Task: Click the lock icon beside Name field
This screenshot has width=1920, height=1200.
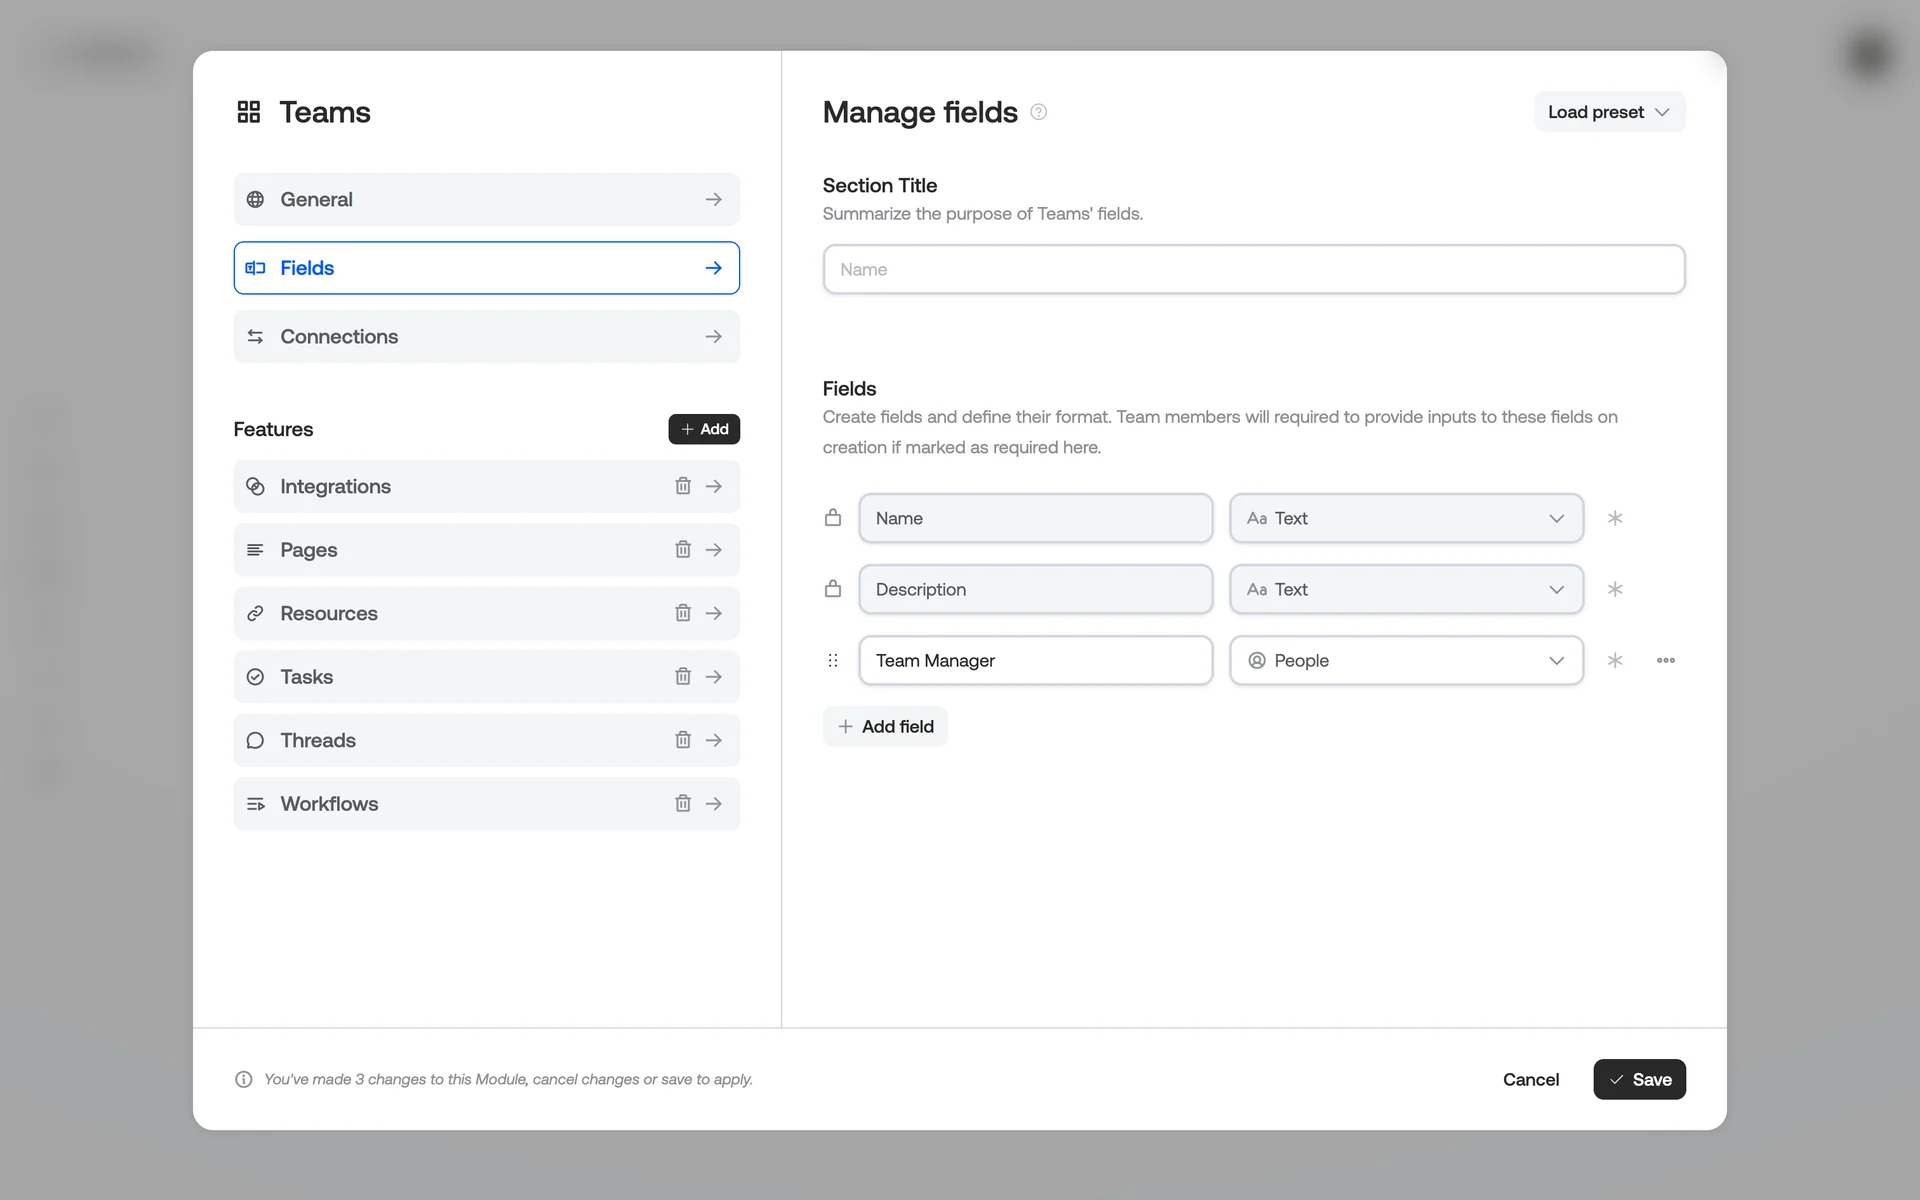Action: (x=833, y=518)
